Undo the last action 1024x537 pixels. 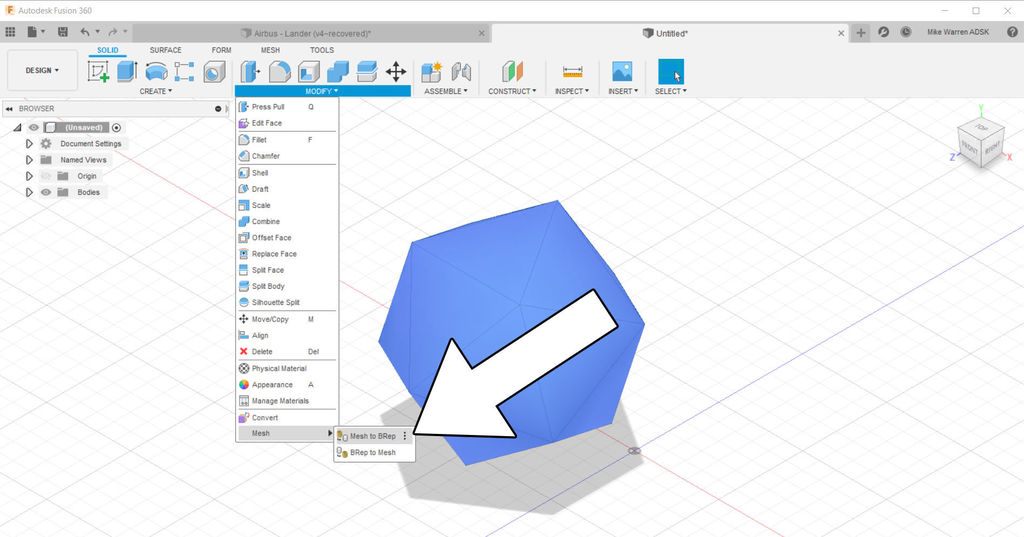(85, 31)
